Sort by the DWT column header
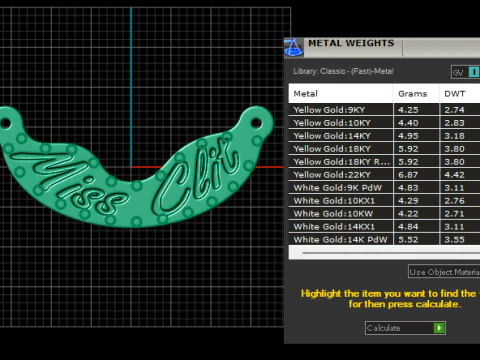The width and height of the screenshot is (480, 360). pyautogui.click(x=460, y=94)
